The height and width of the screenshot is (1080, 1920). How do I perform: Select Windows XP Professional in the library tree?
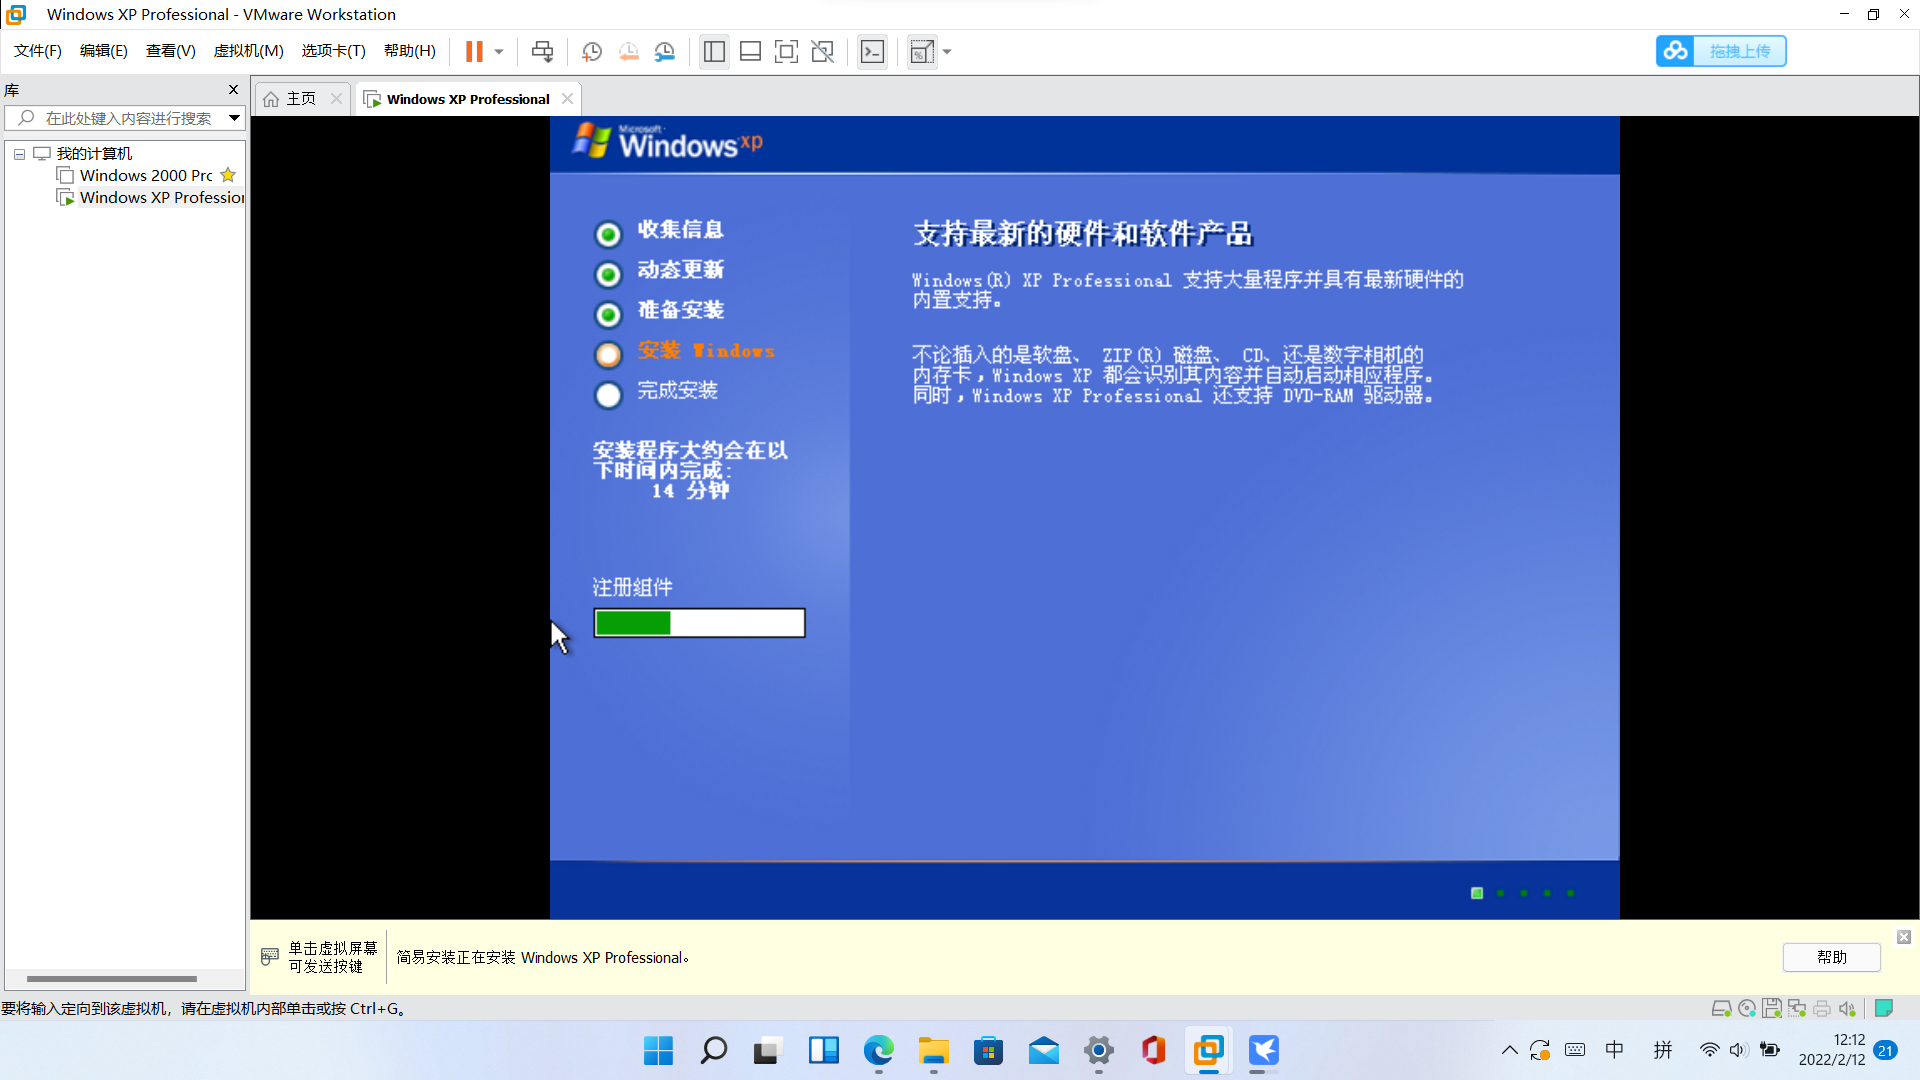(x=162, y=197)
